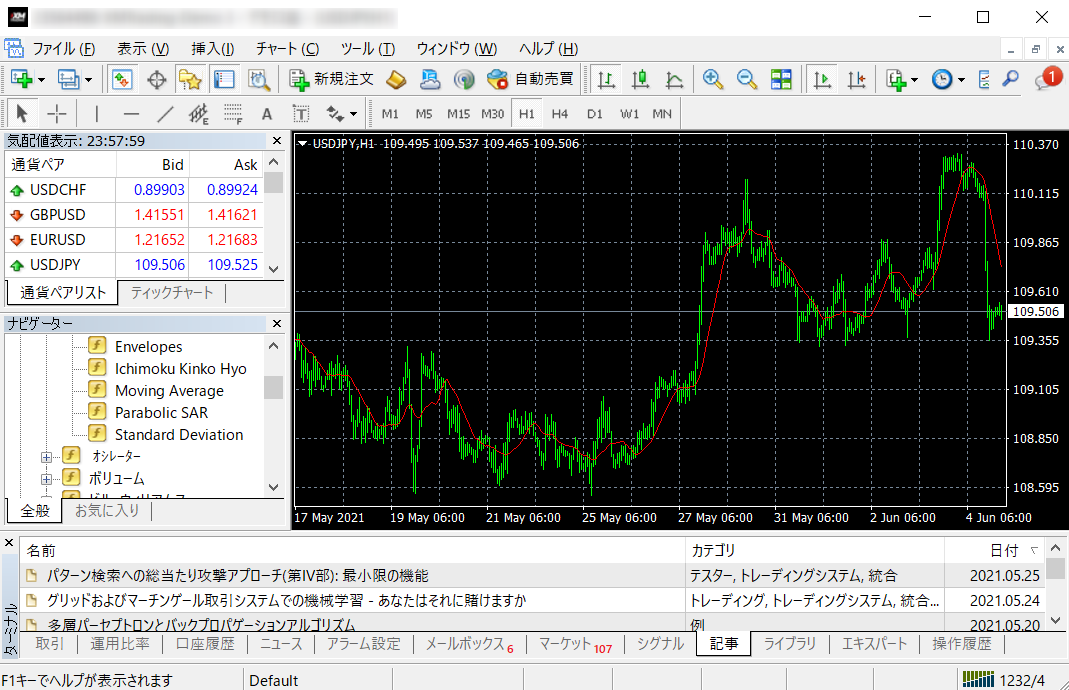Expand the ボリューム tree node
This screenshot has width=1069, height=690.
46,479
